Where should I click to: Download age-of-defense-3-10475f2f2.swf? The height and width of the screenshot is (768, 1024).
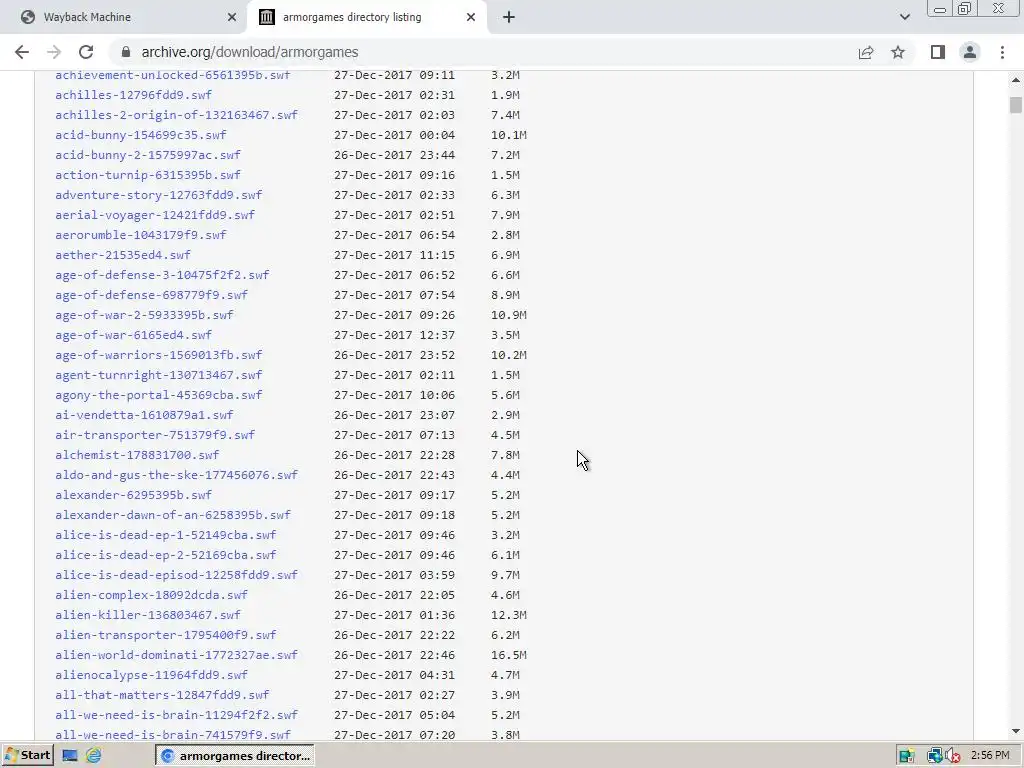[162, 275]
